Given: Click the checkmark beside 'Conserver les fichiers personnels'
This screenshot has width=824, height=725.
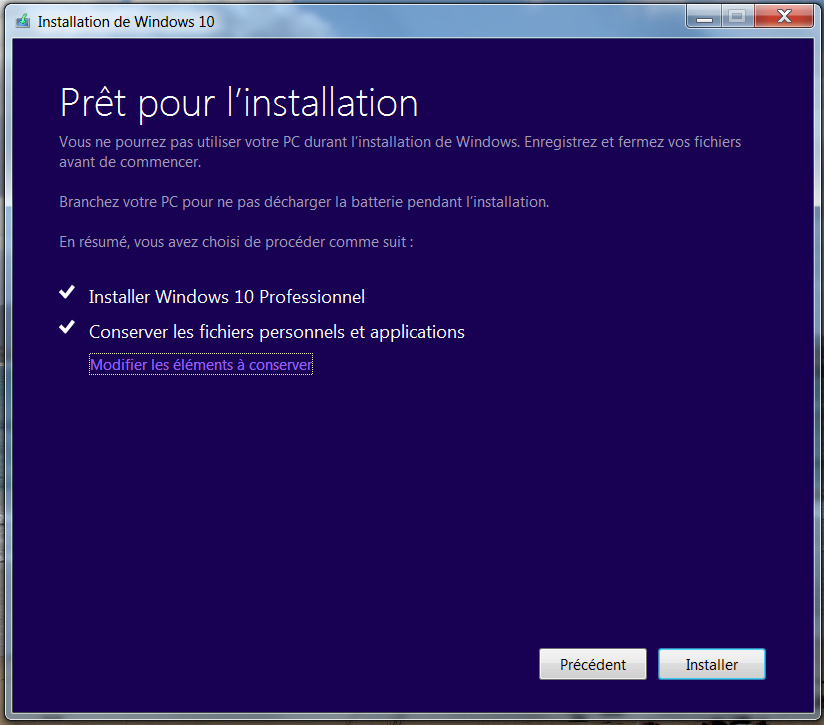Looking at the screenshot, I should coord(67,327).
